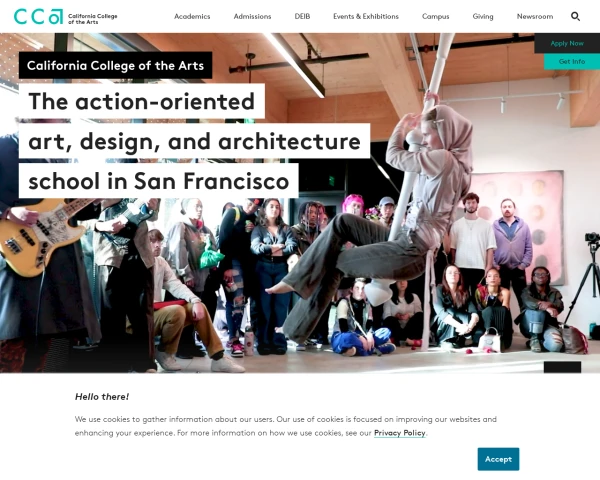Open the Academics menu
This screenshot has height=480, width=600.
coord(192,16)
